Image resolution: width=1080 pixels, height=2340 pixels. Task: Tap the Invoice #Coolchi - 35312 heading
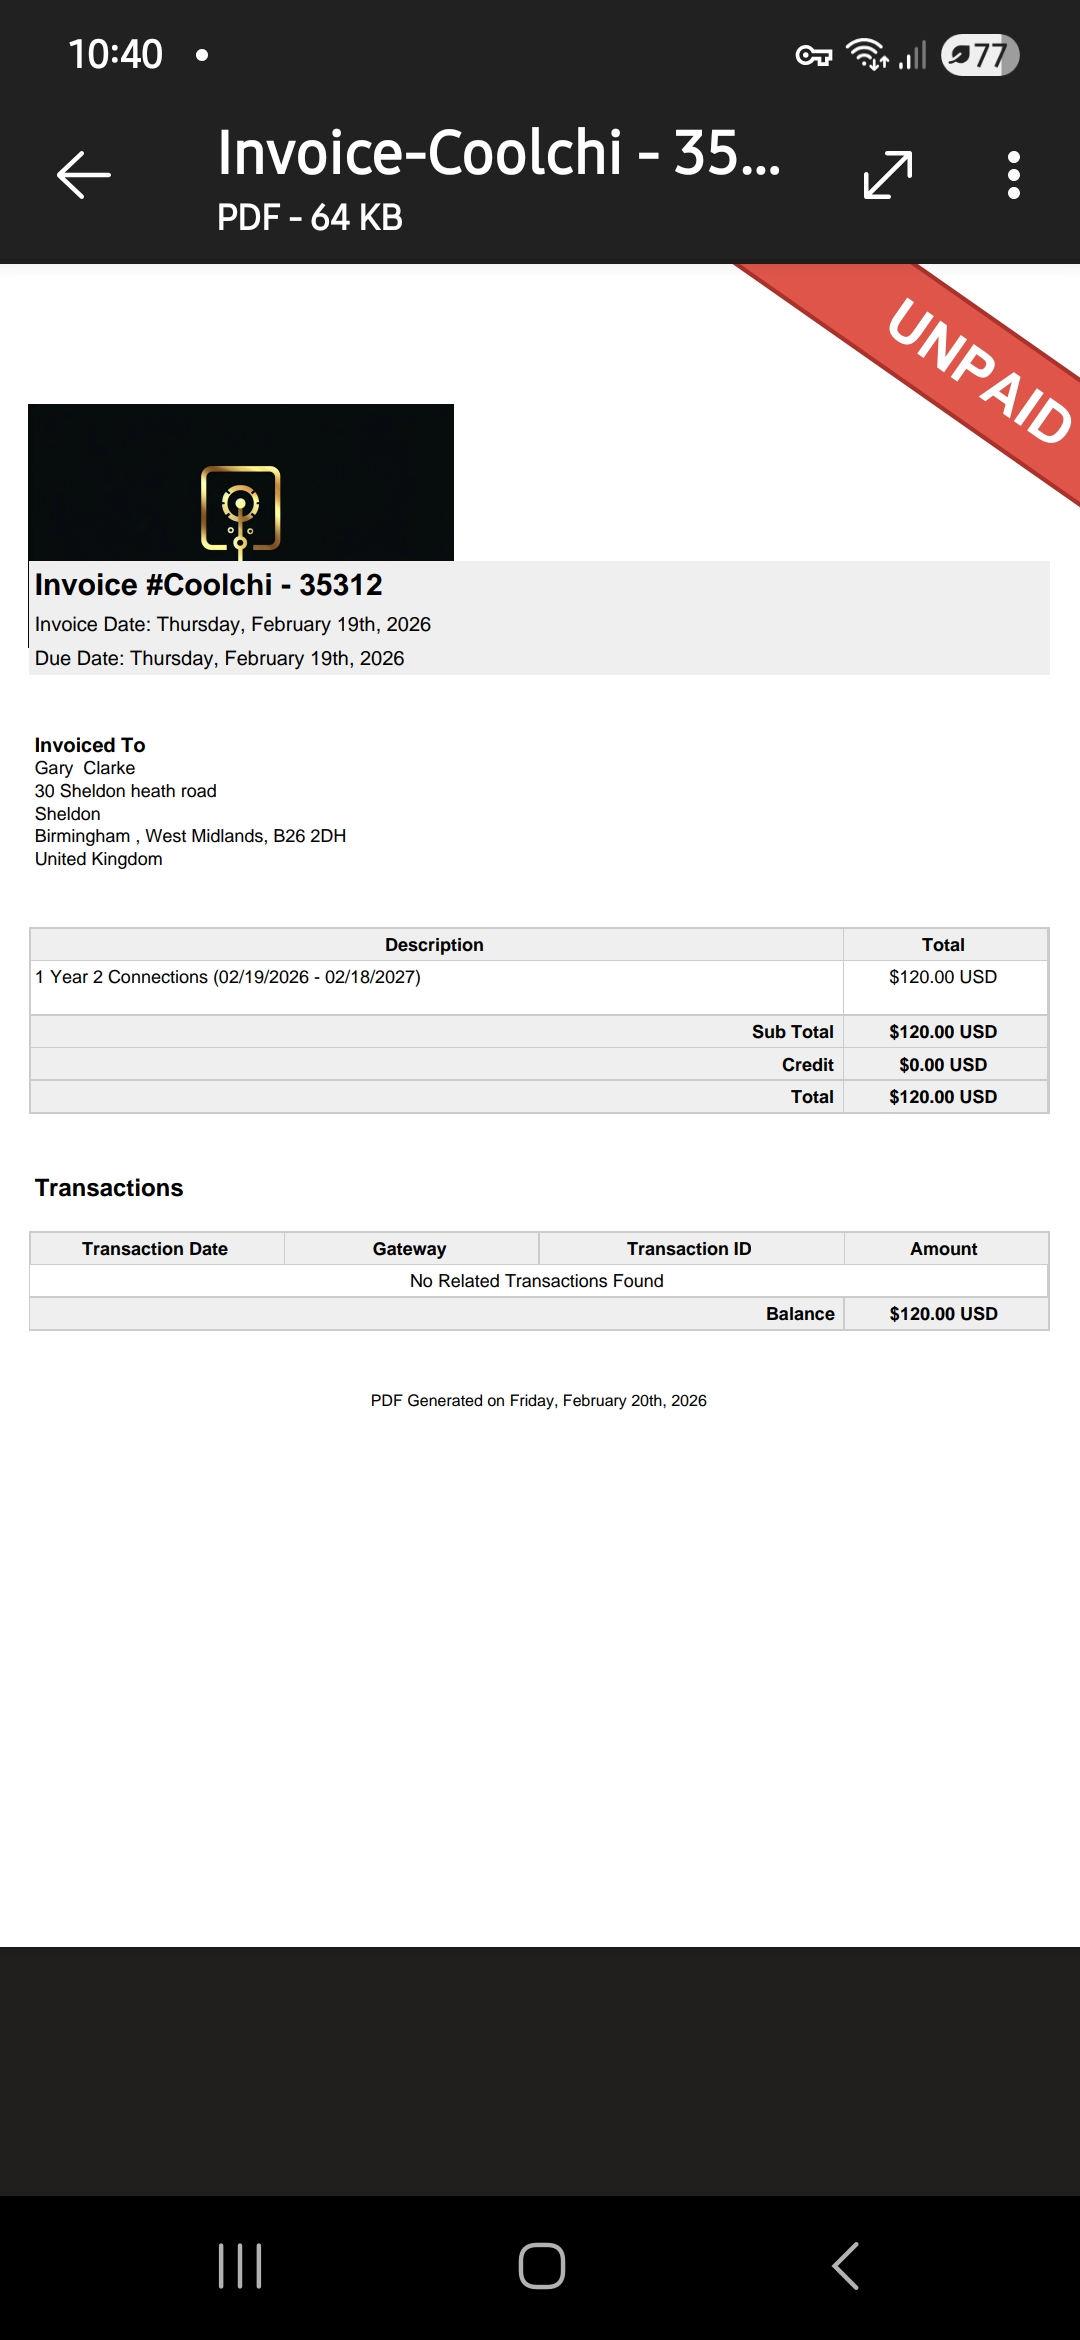coord(209,585)
